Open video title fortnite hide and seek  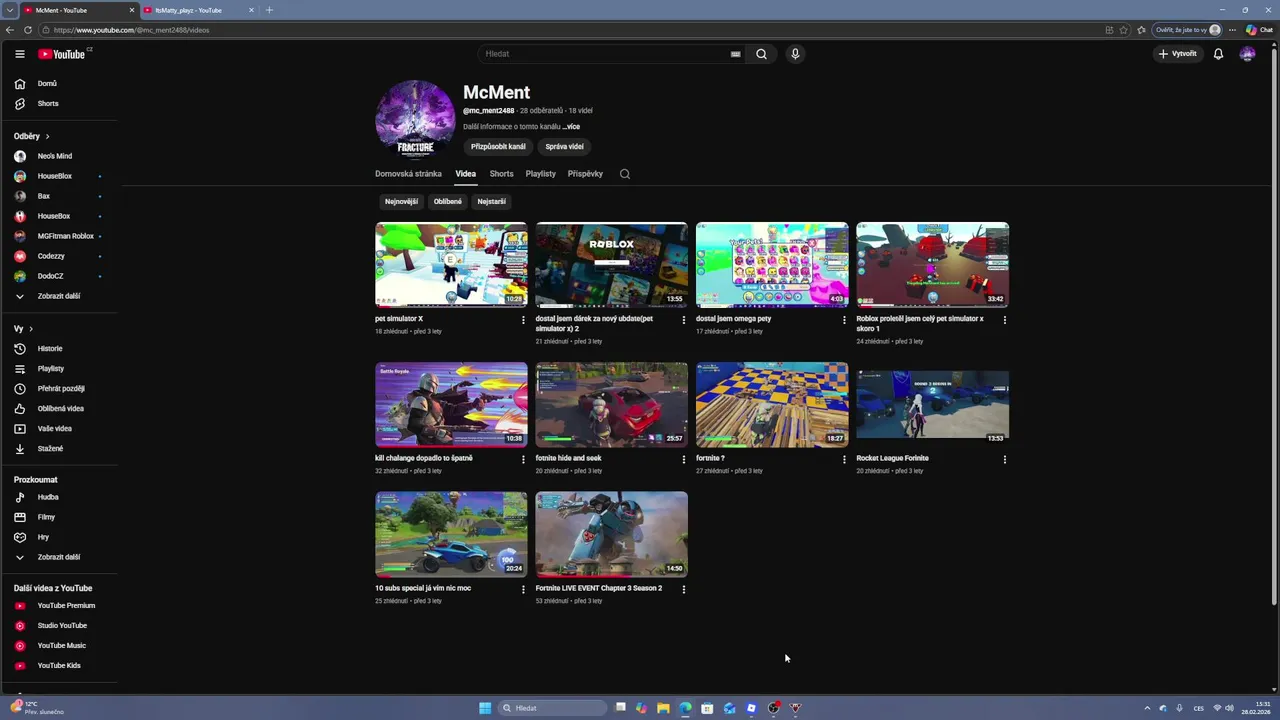point(568,459)
